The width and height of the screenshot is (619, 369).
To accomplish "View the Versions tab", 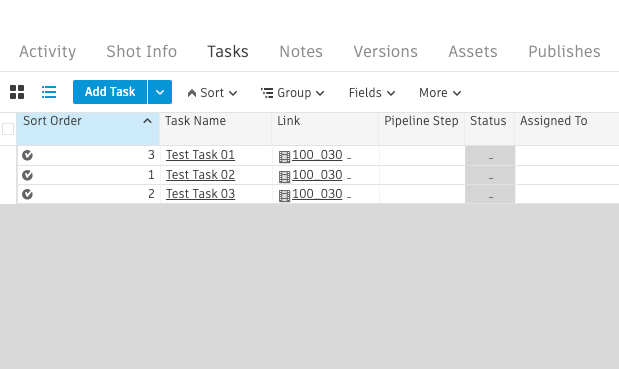I will (386, 52).
